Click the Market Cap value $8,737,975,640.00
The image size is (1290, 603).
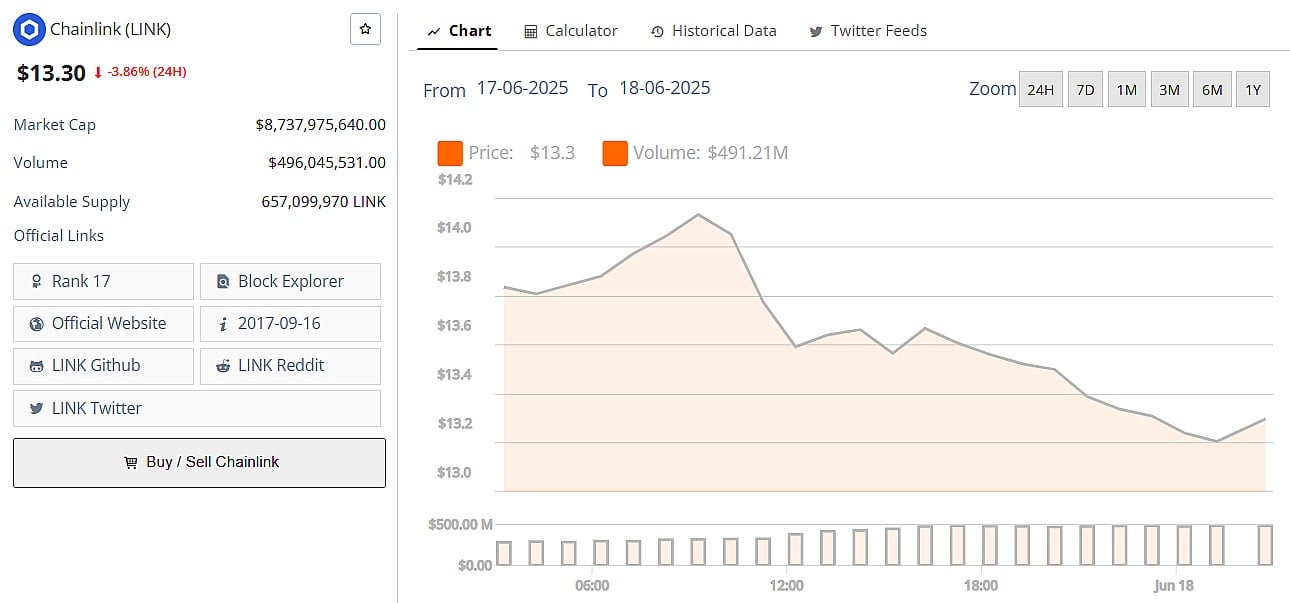320,125
